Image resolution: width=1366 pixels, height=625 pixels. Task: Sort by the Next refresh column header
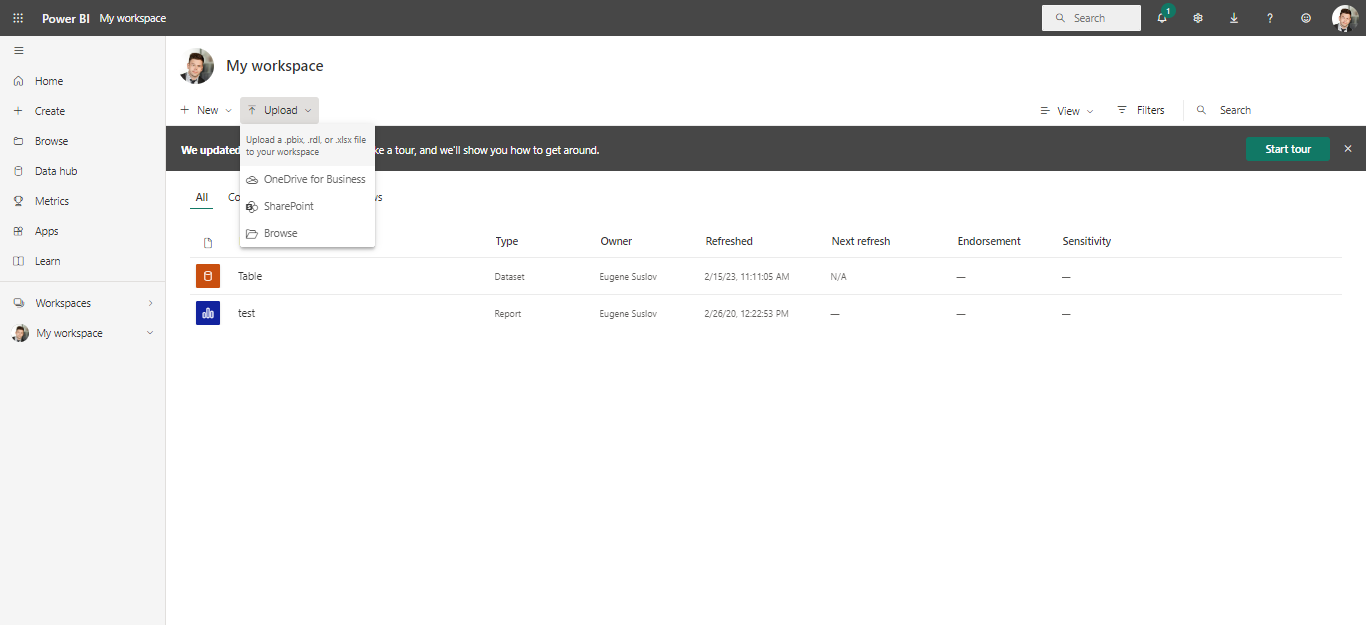[x=861, y=241]
